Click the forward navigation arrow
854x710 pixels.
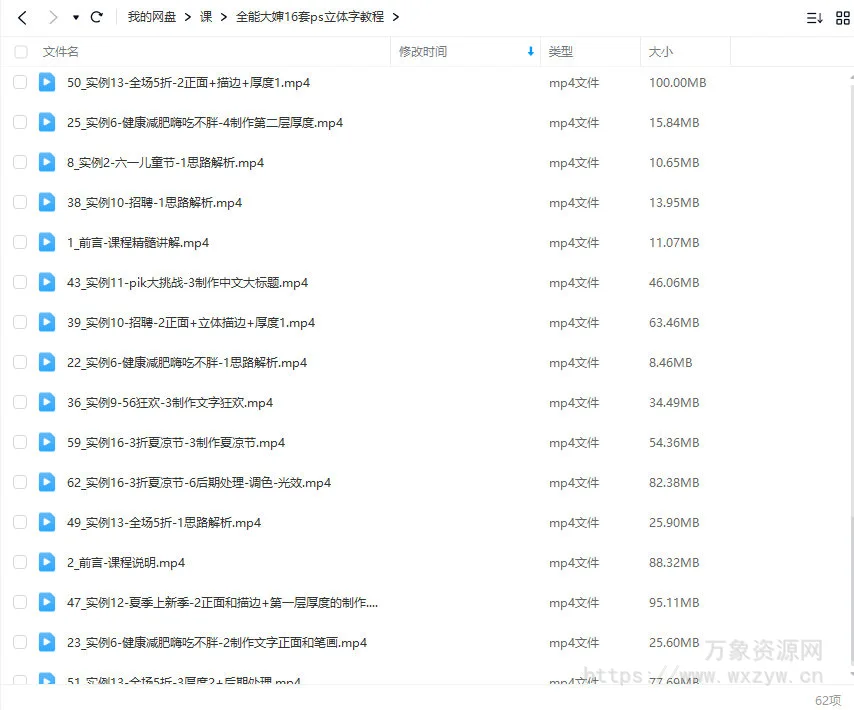point(52,17)
